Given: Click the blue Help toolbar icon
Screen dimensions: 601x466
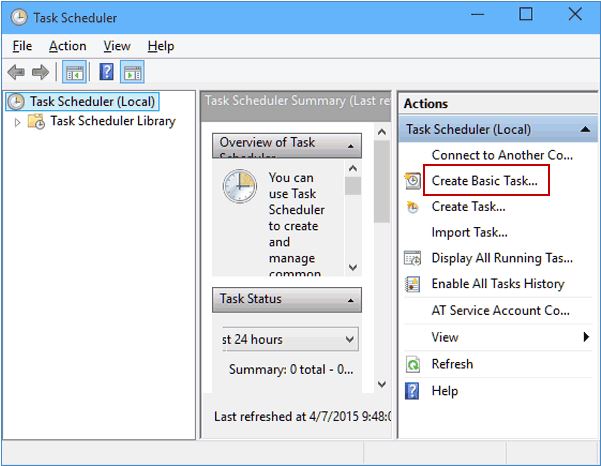Looking at the screenshot, I should (x=106, y=72).
